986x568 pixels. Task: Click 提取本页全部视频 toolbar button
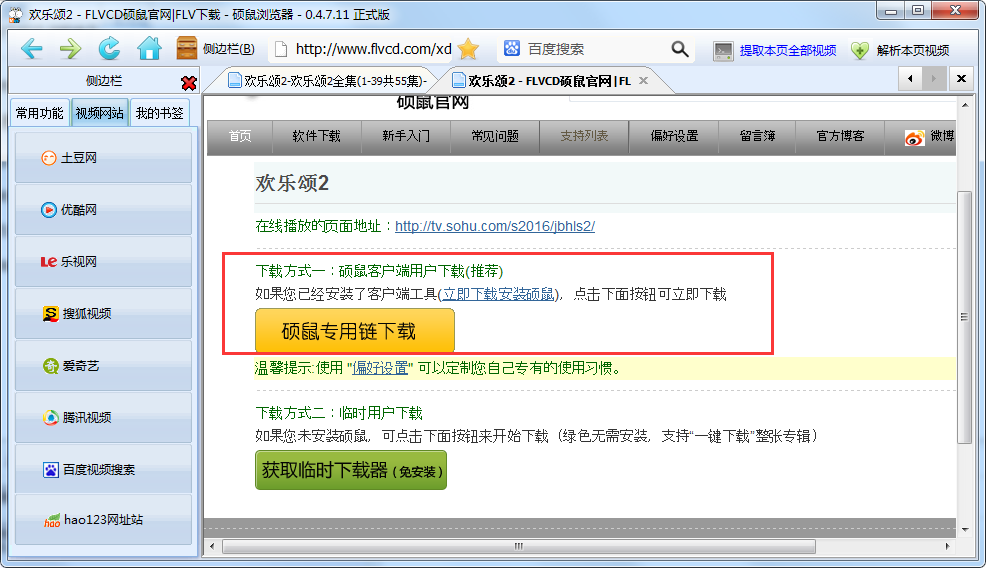775,50
